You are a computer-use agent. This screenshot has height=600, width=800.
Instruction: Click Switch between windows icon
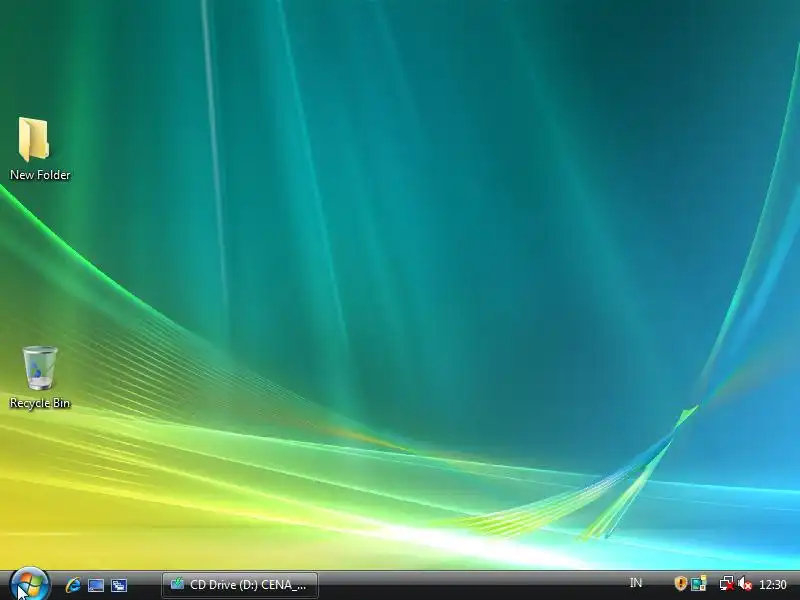[119, 585]
